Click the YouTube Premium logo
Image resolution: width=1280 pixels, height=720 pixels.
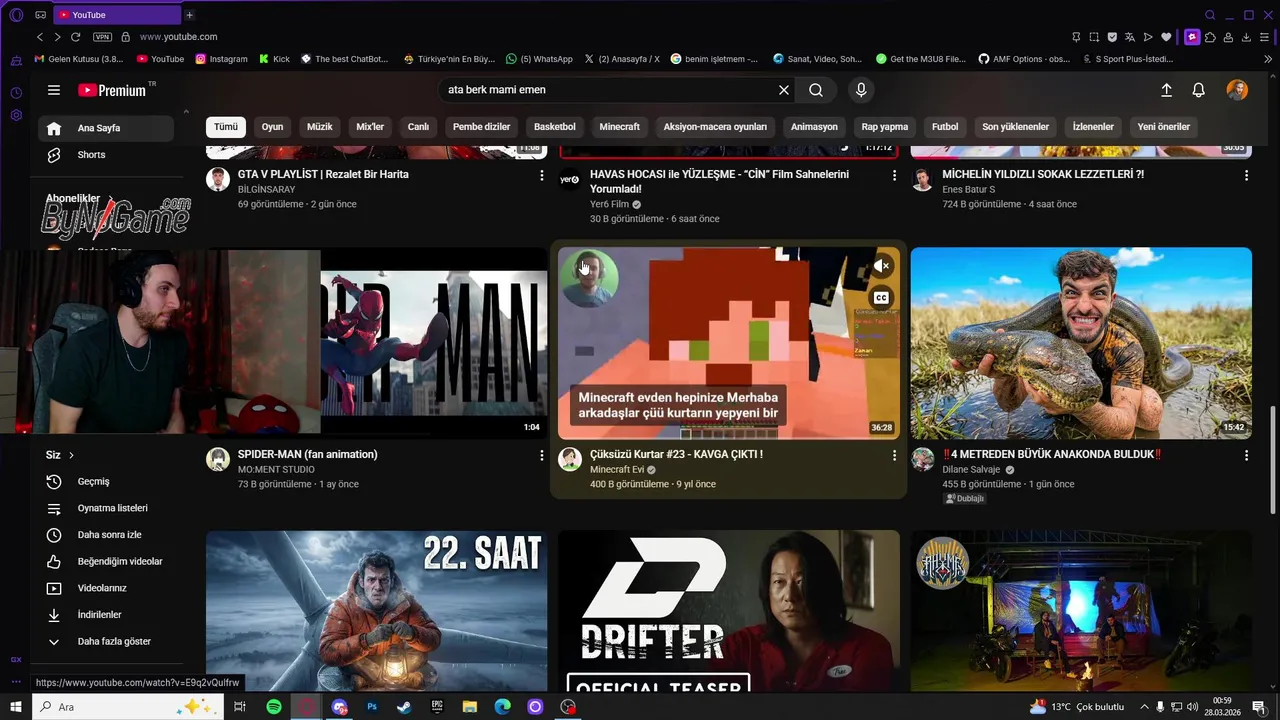pos(113,90)
